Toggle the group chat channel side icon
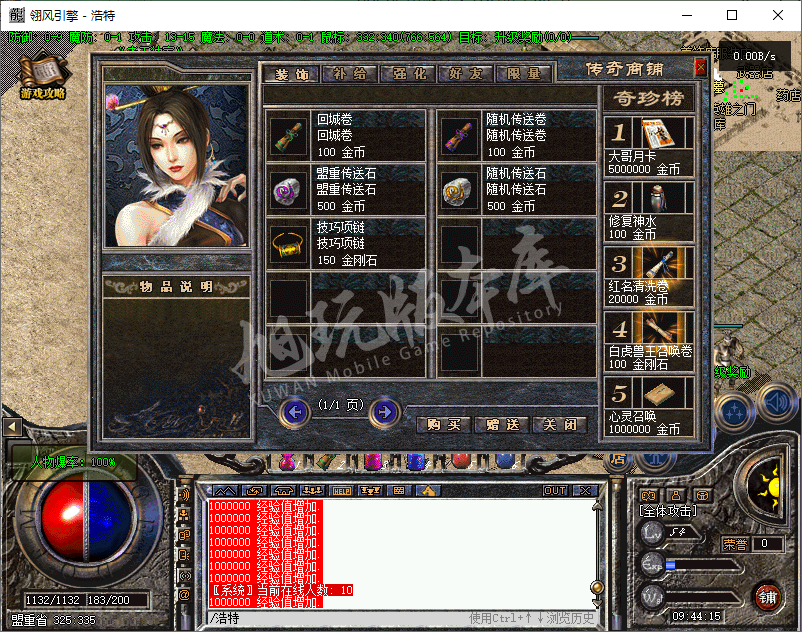The height and width of the screenshot is (632, 802). coord(184,515)
